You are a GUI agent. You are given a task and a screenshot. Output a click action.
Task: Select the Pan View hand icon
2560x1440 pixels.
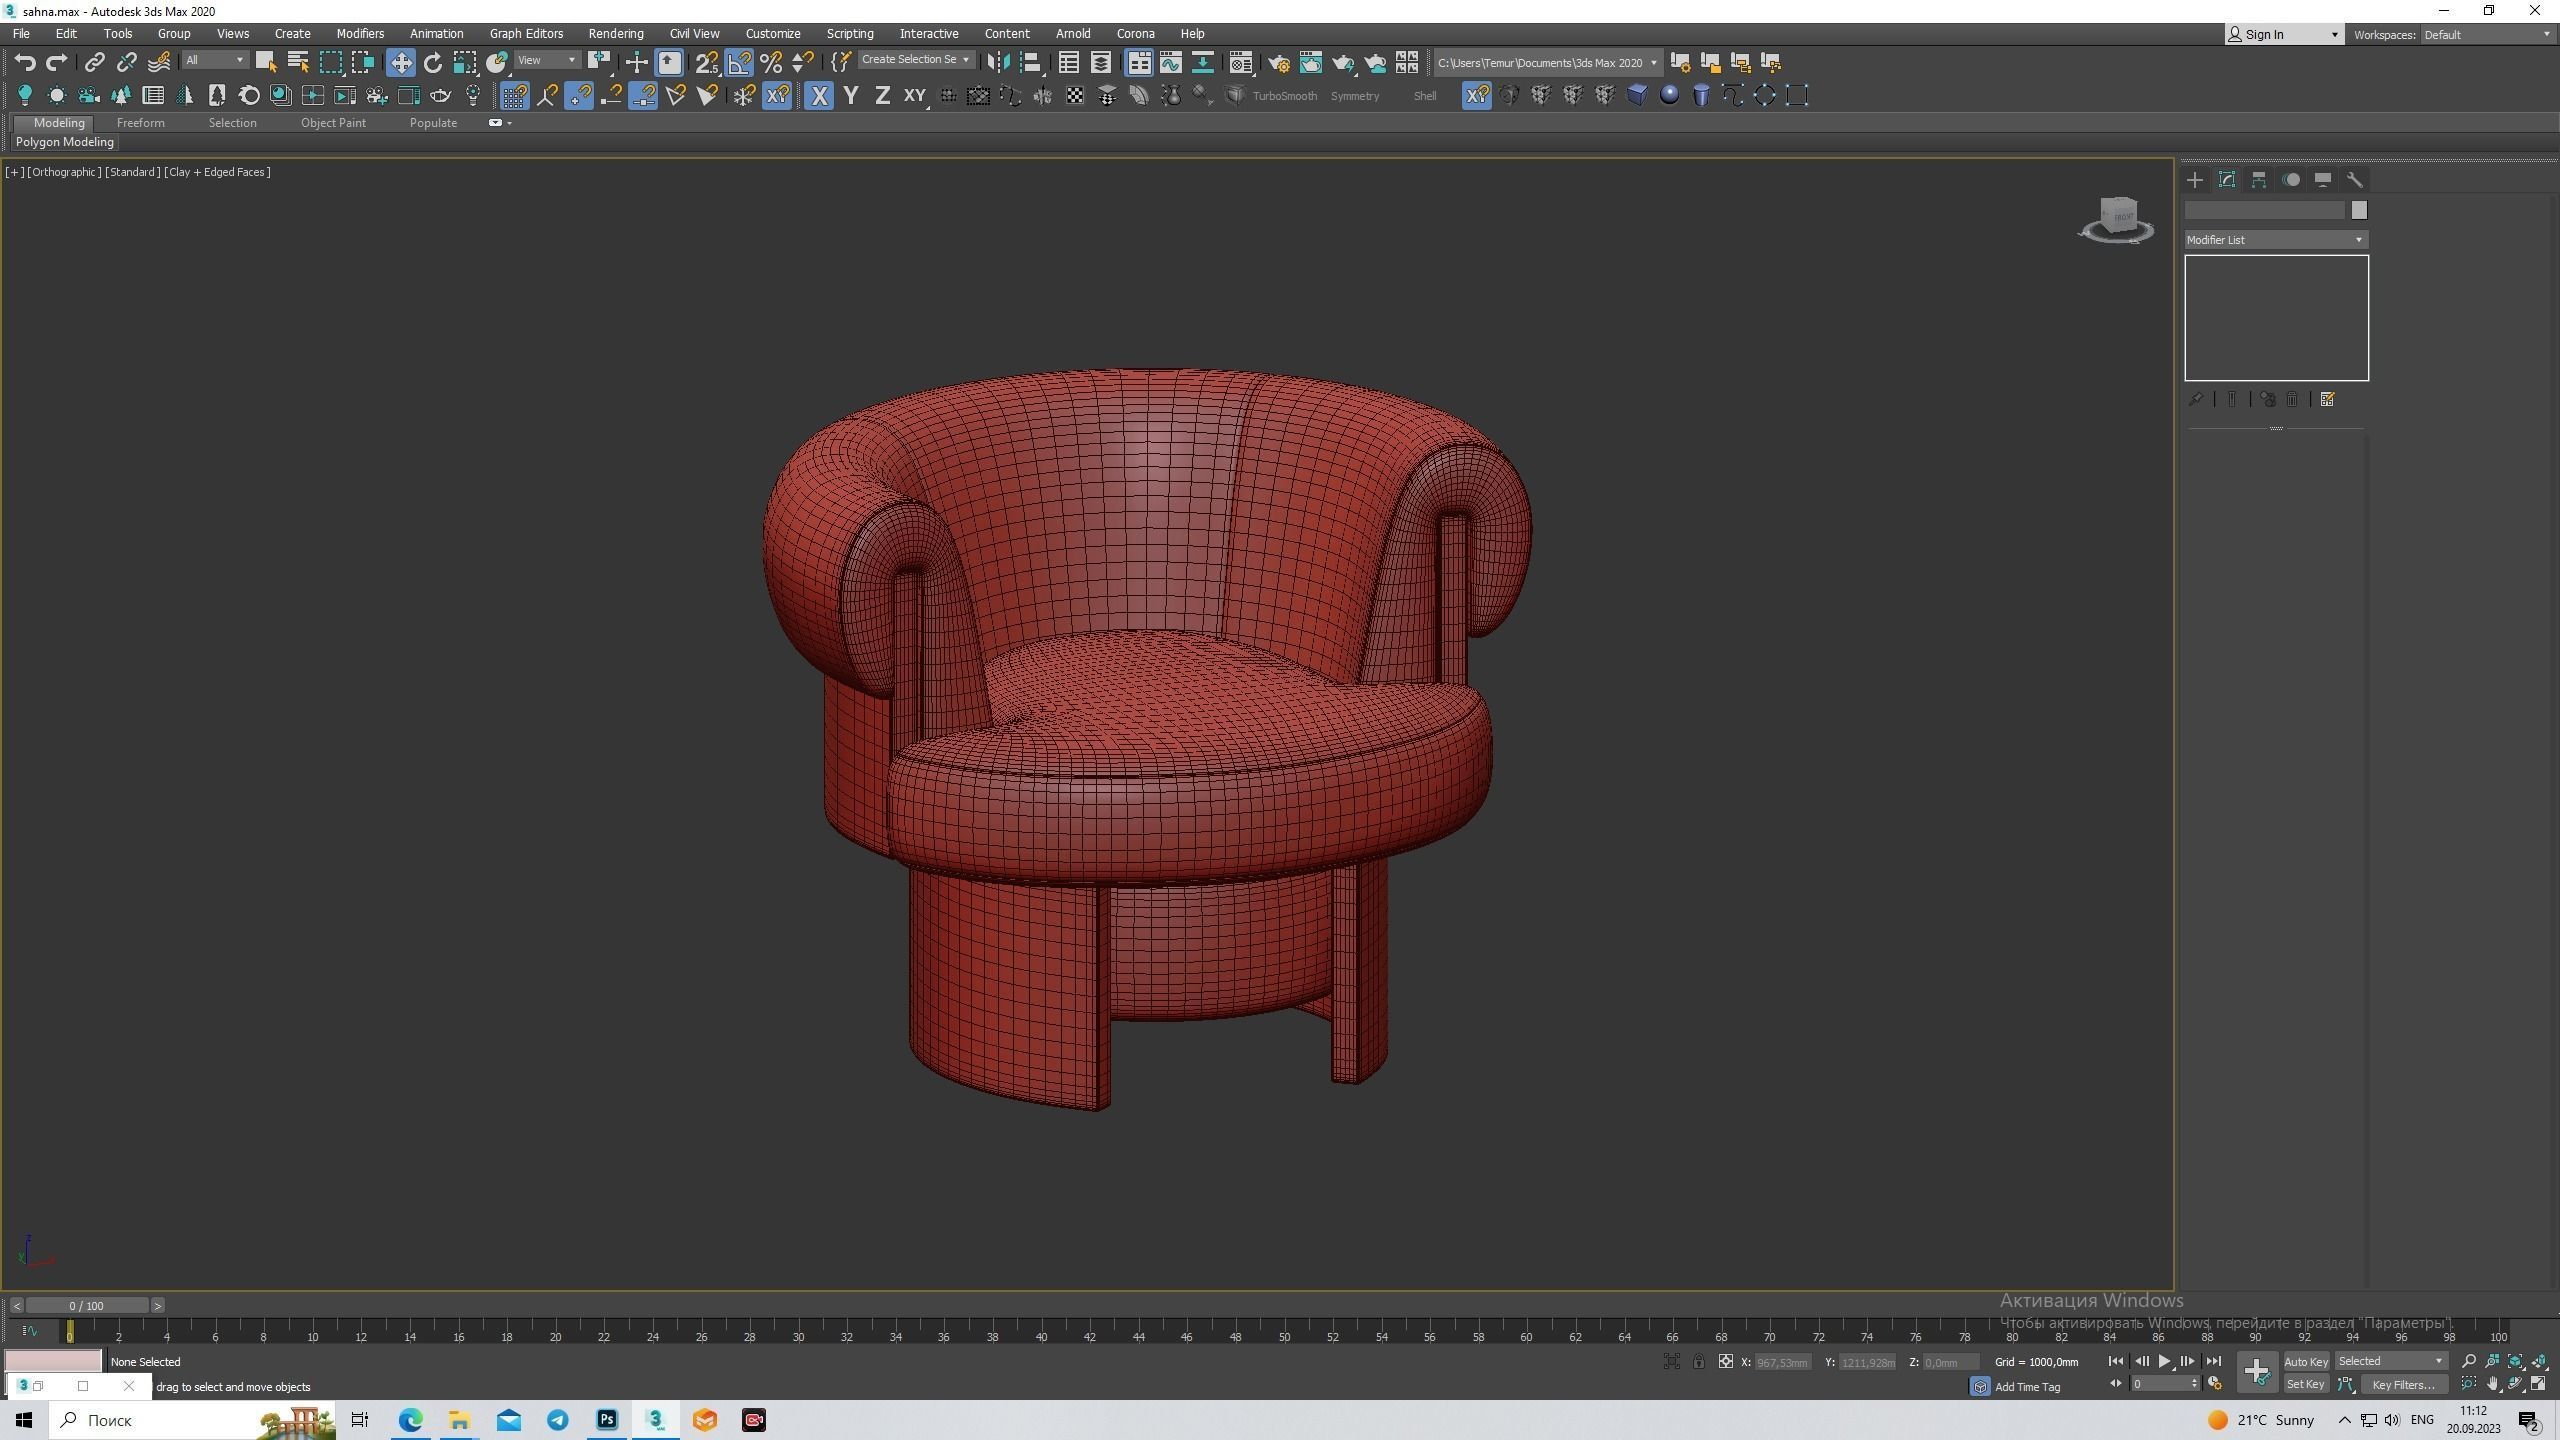coord(2492,1385)
